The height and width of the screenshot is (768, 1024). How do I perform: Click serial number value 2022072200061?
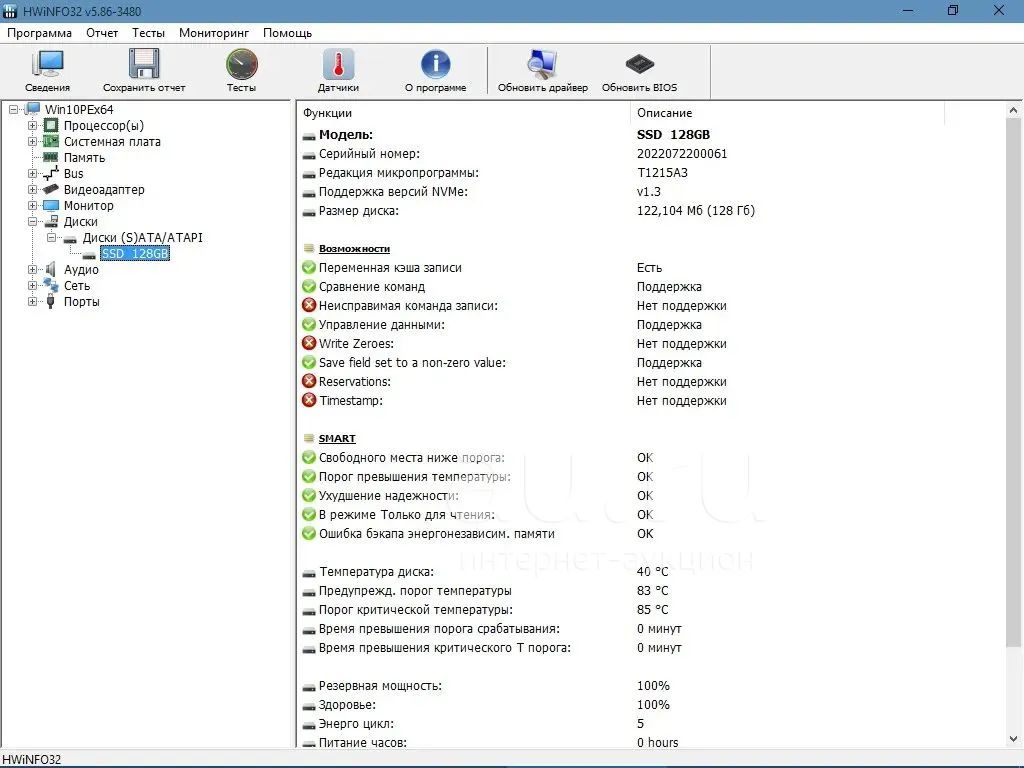(682, 153)
